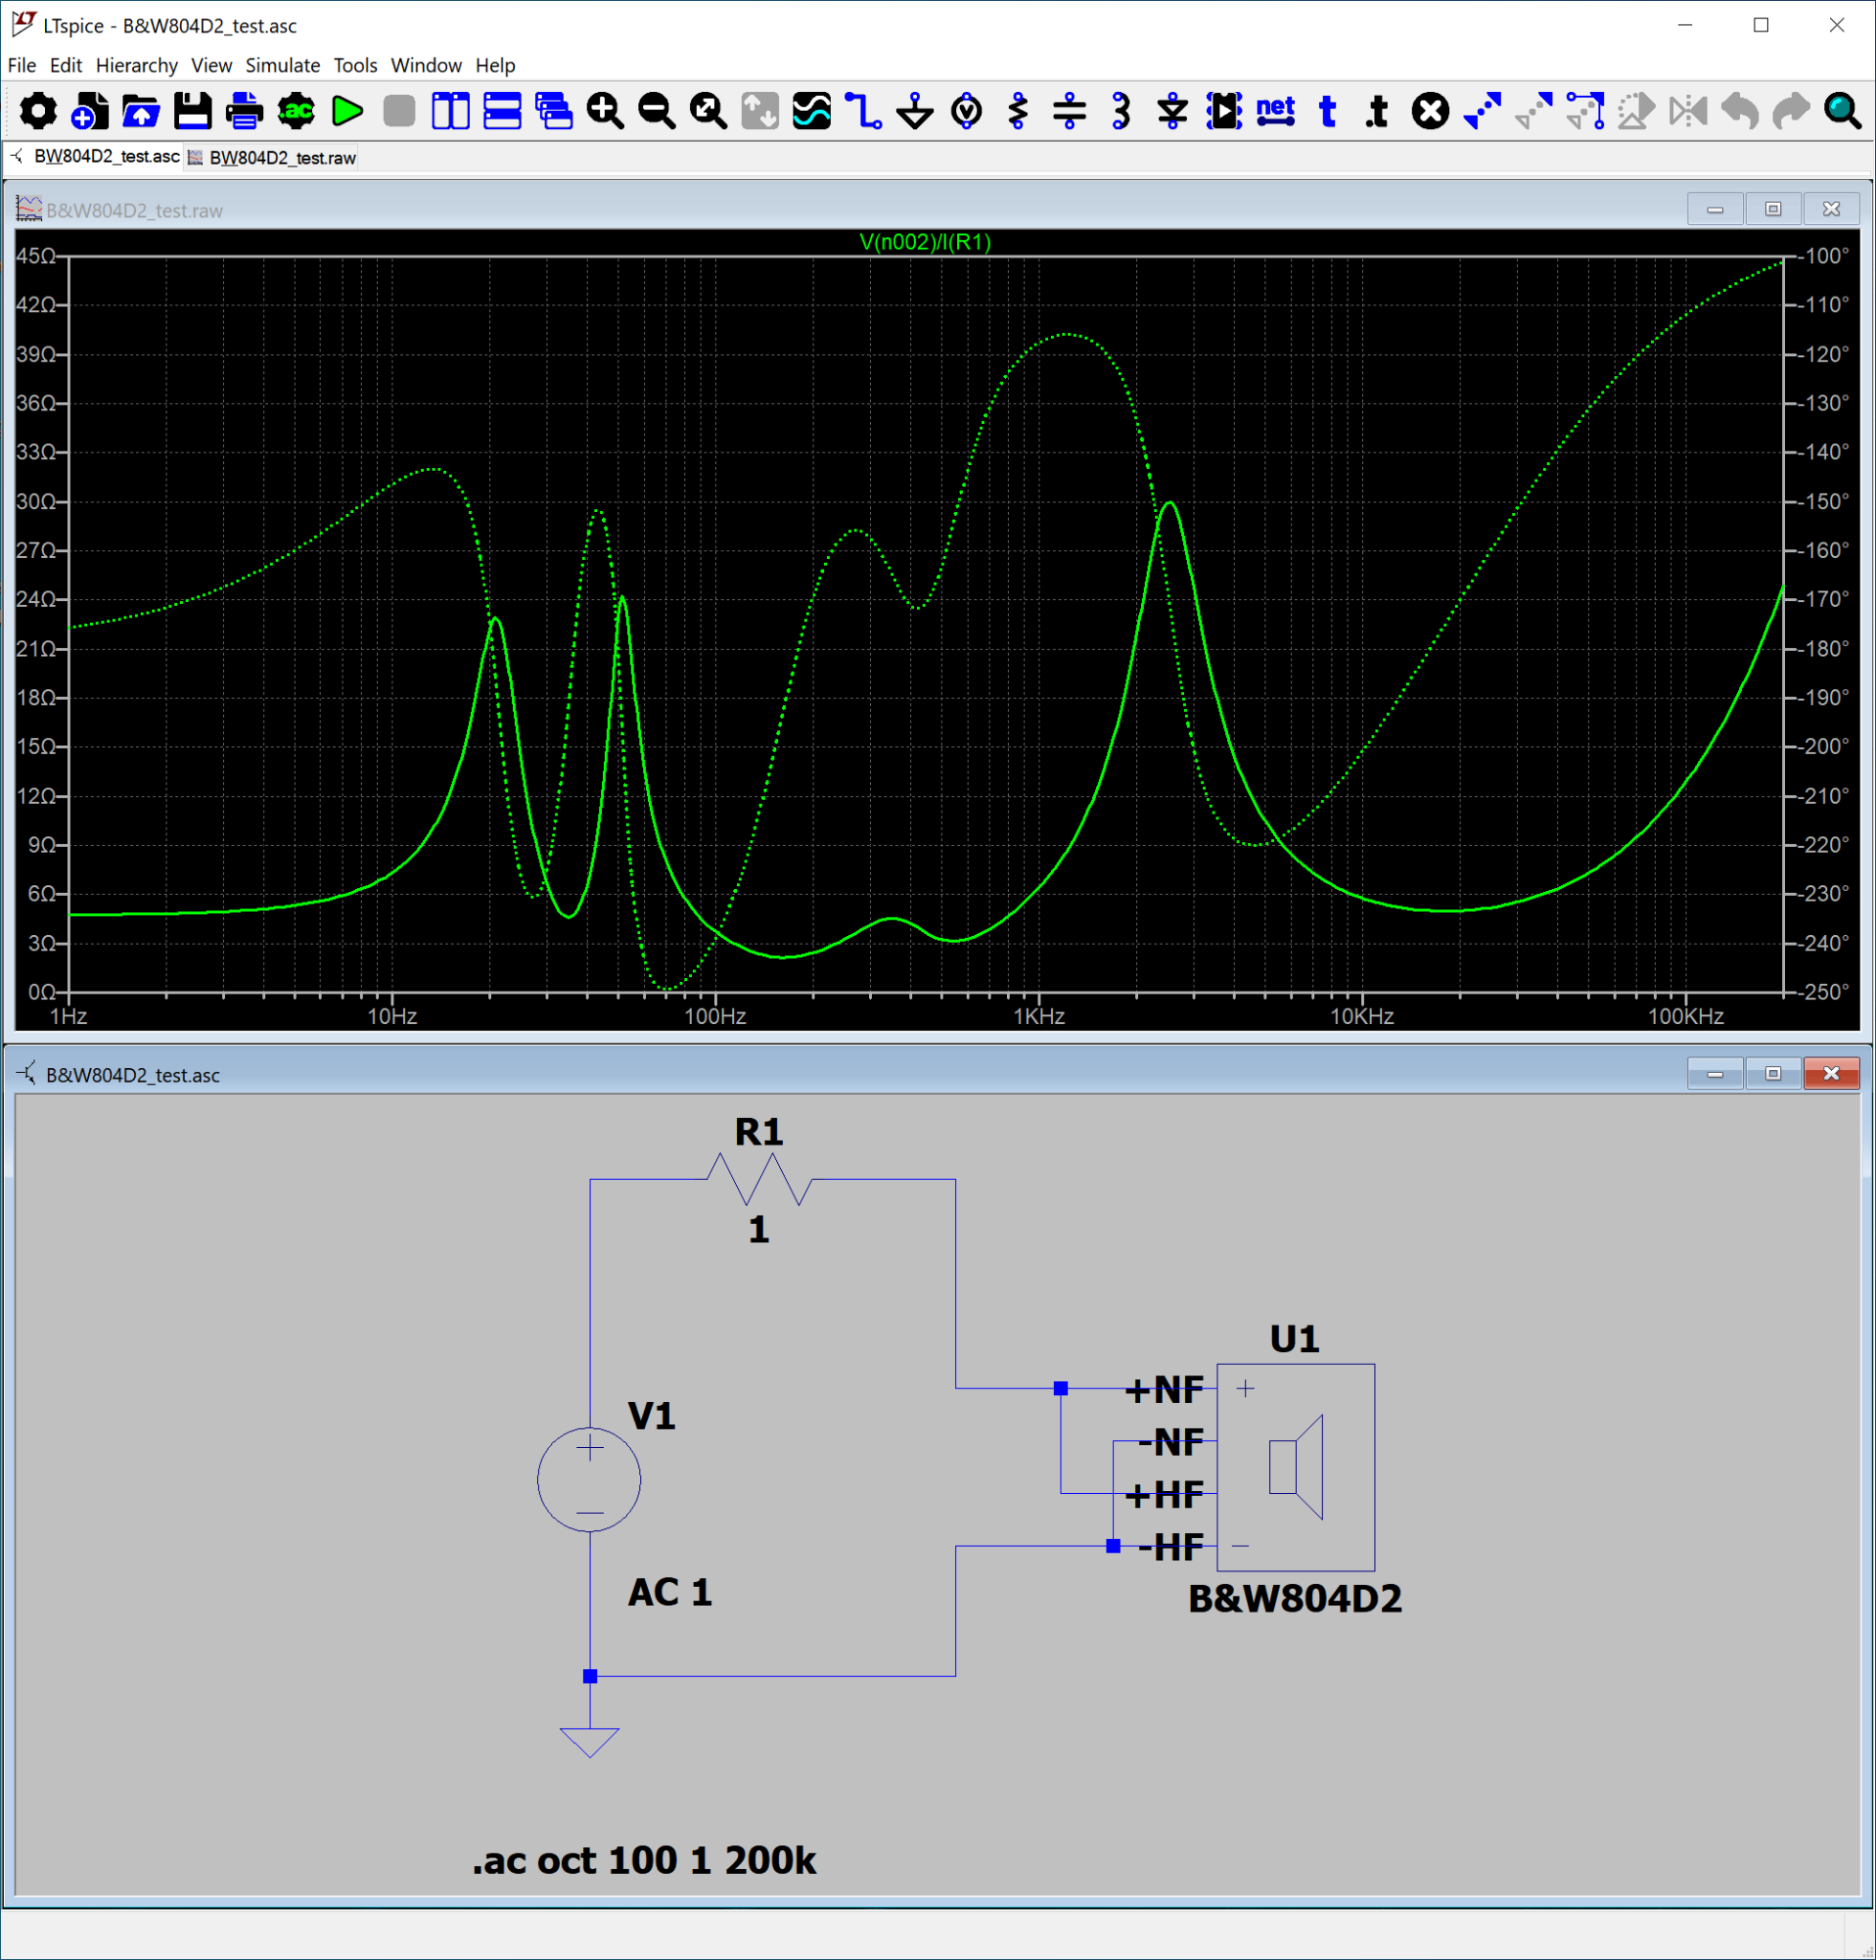This screenshot has height=1960, width=1876.
Task: Place a diode component
Action: point(1172,111)
